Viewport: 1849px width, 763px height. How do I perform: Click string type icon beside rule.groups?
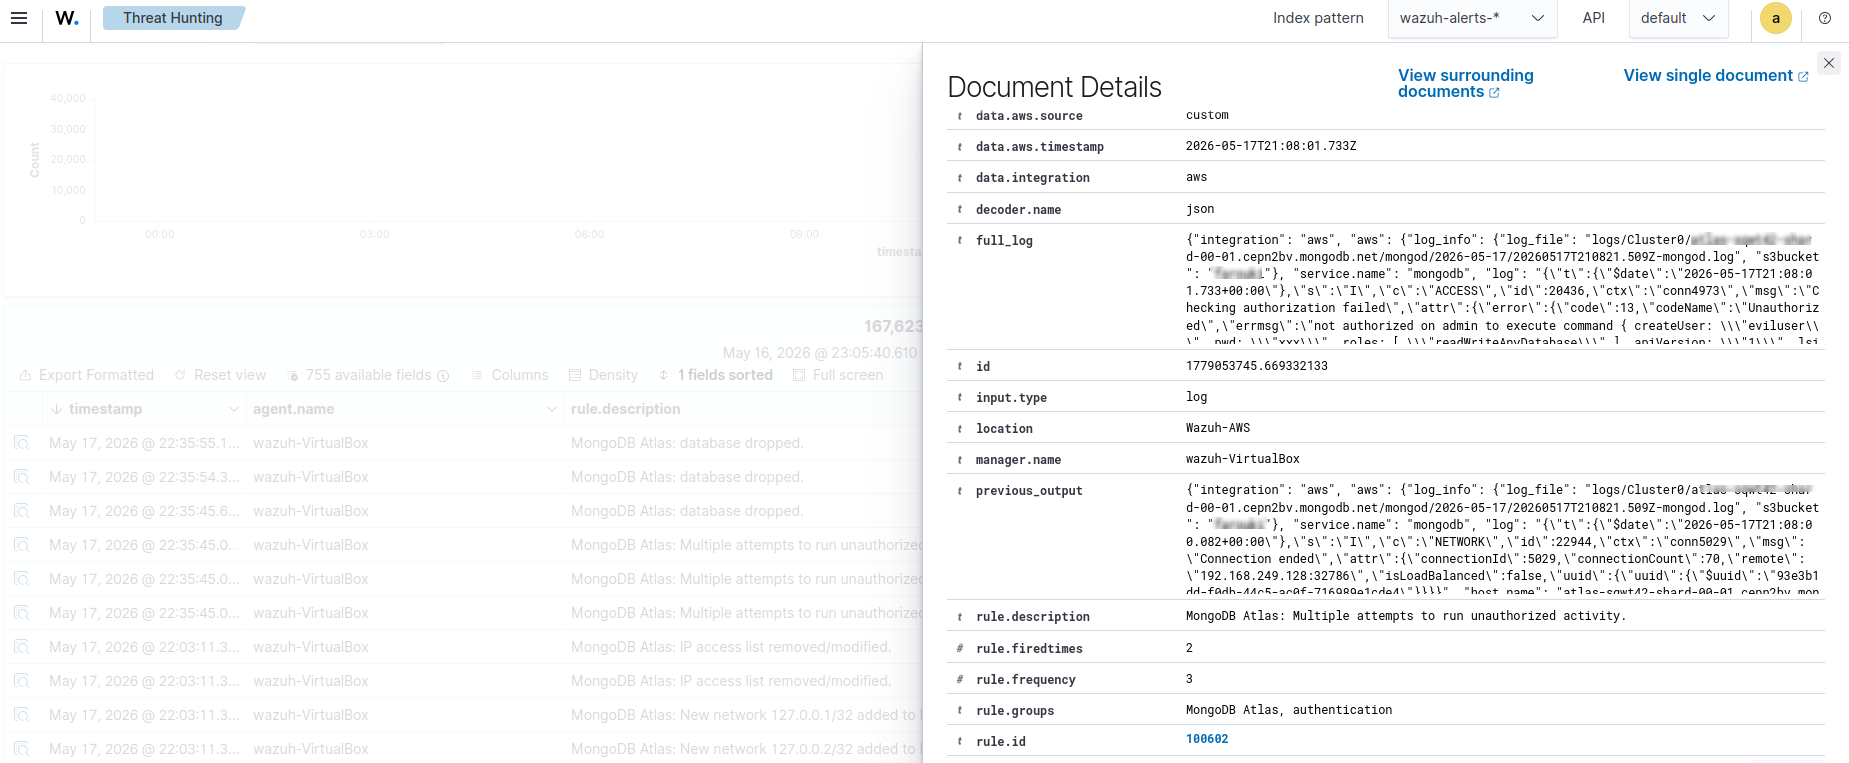click(x=960, y=711)
